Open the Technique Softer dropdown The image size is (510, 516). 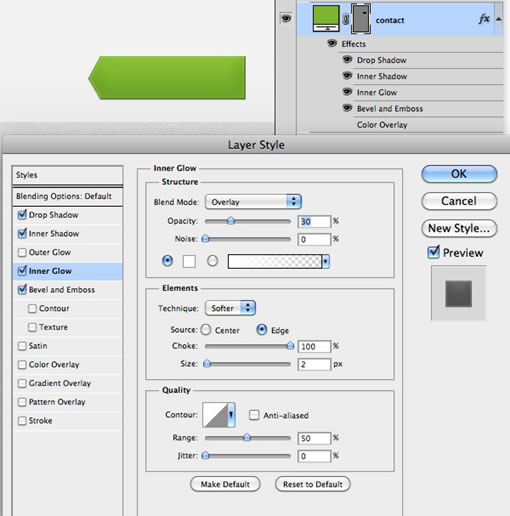230,308
